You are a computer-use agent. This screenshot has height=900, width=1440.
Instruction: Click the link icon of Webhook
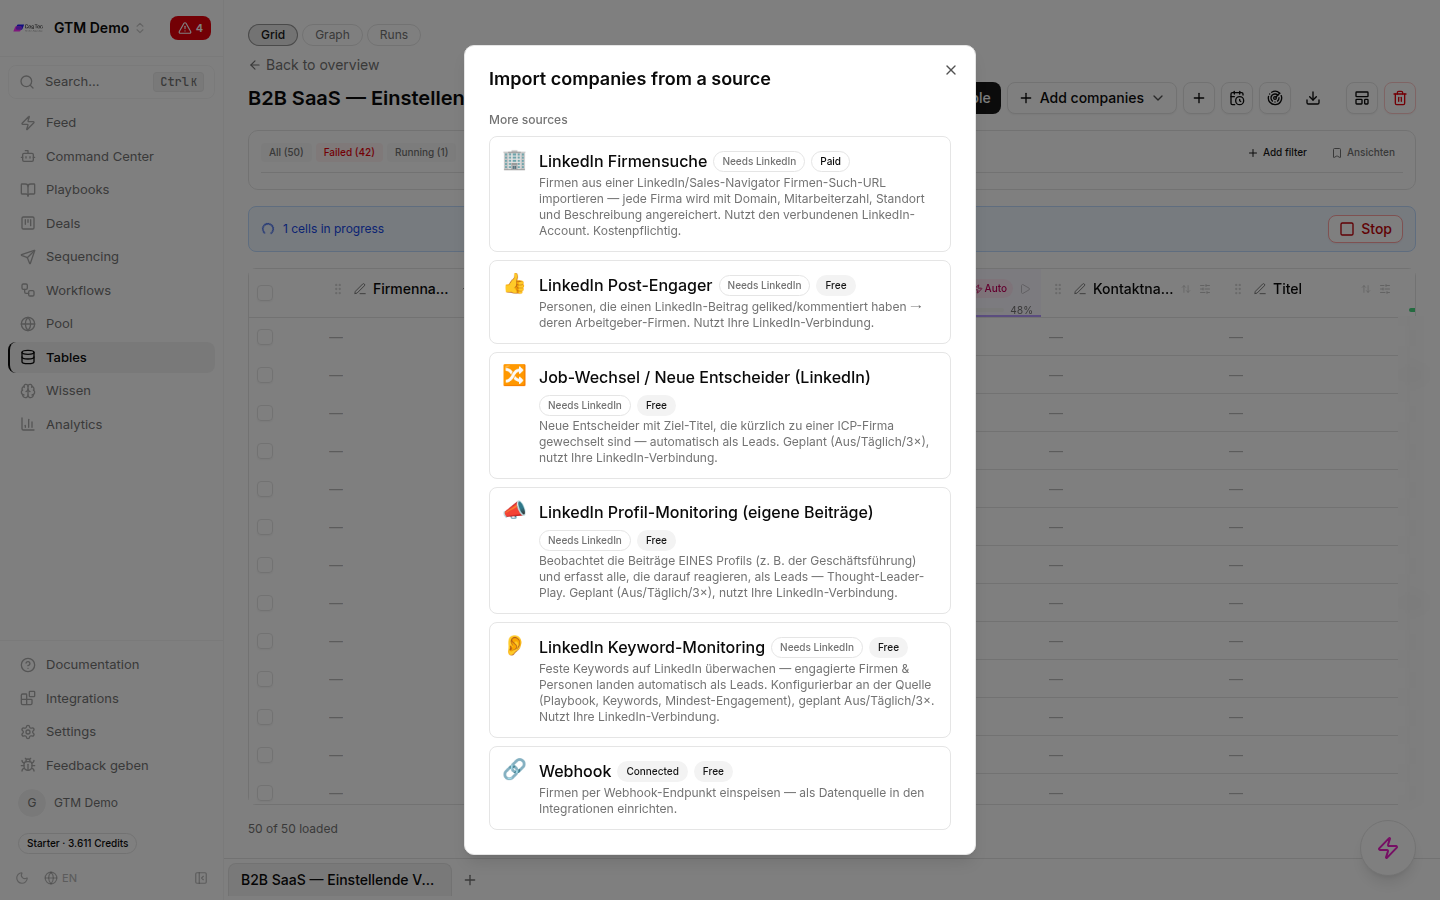(514, 769)
